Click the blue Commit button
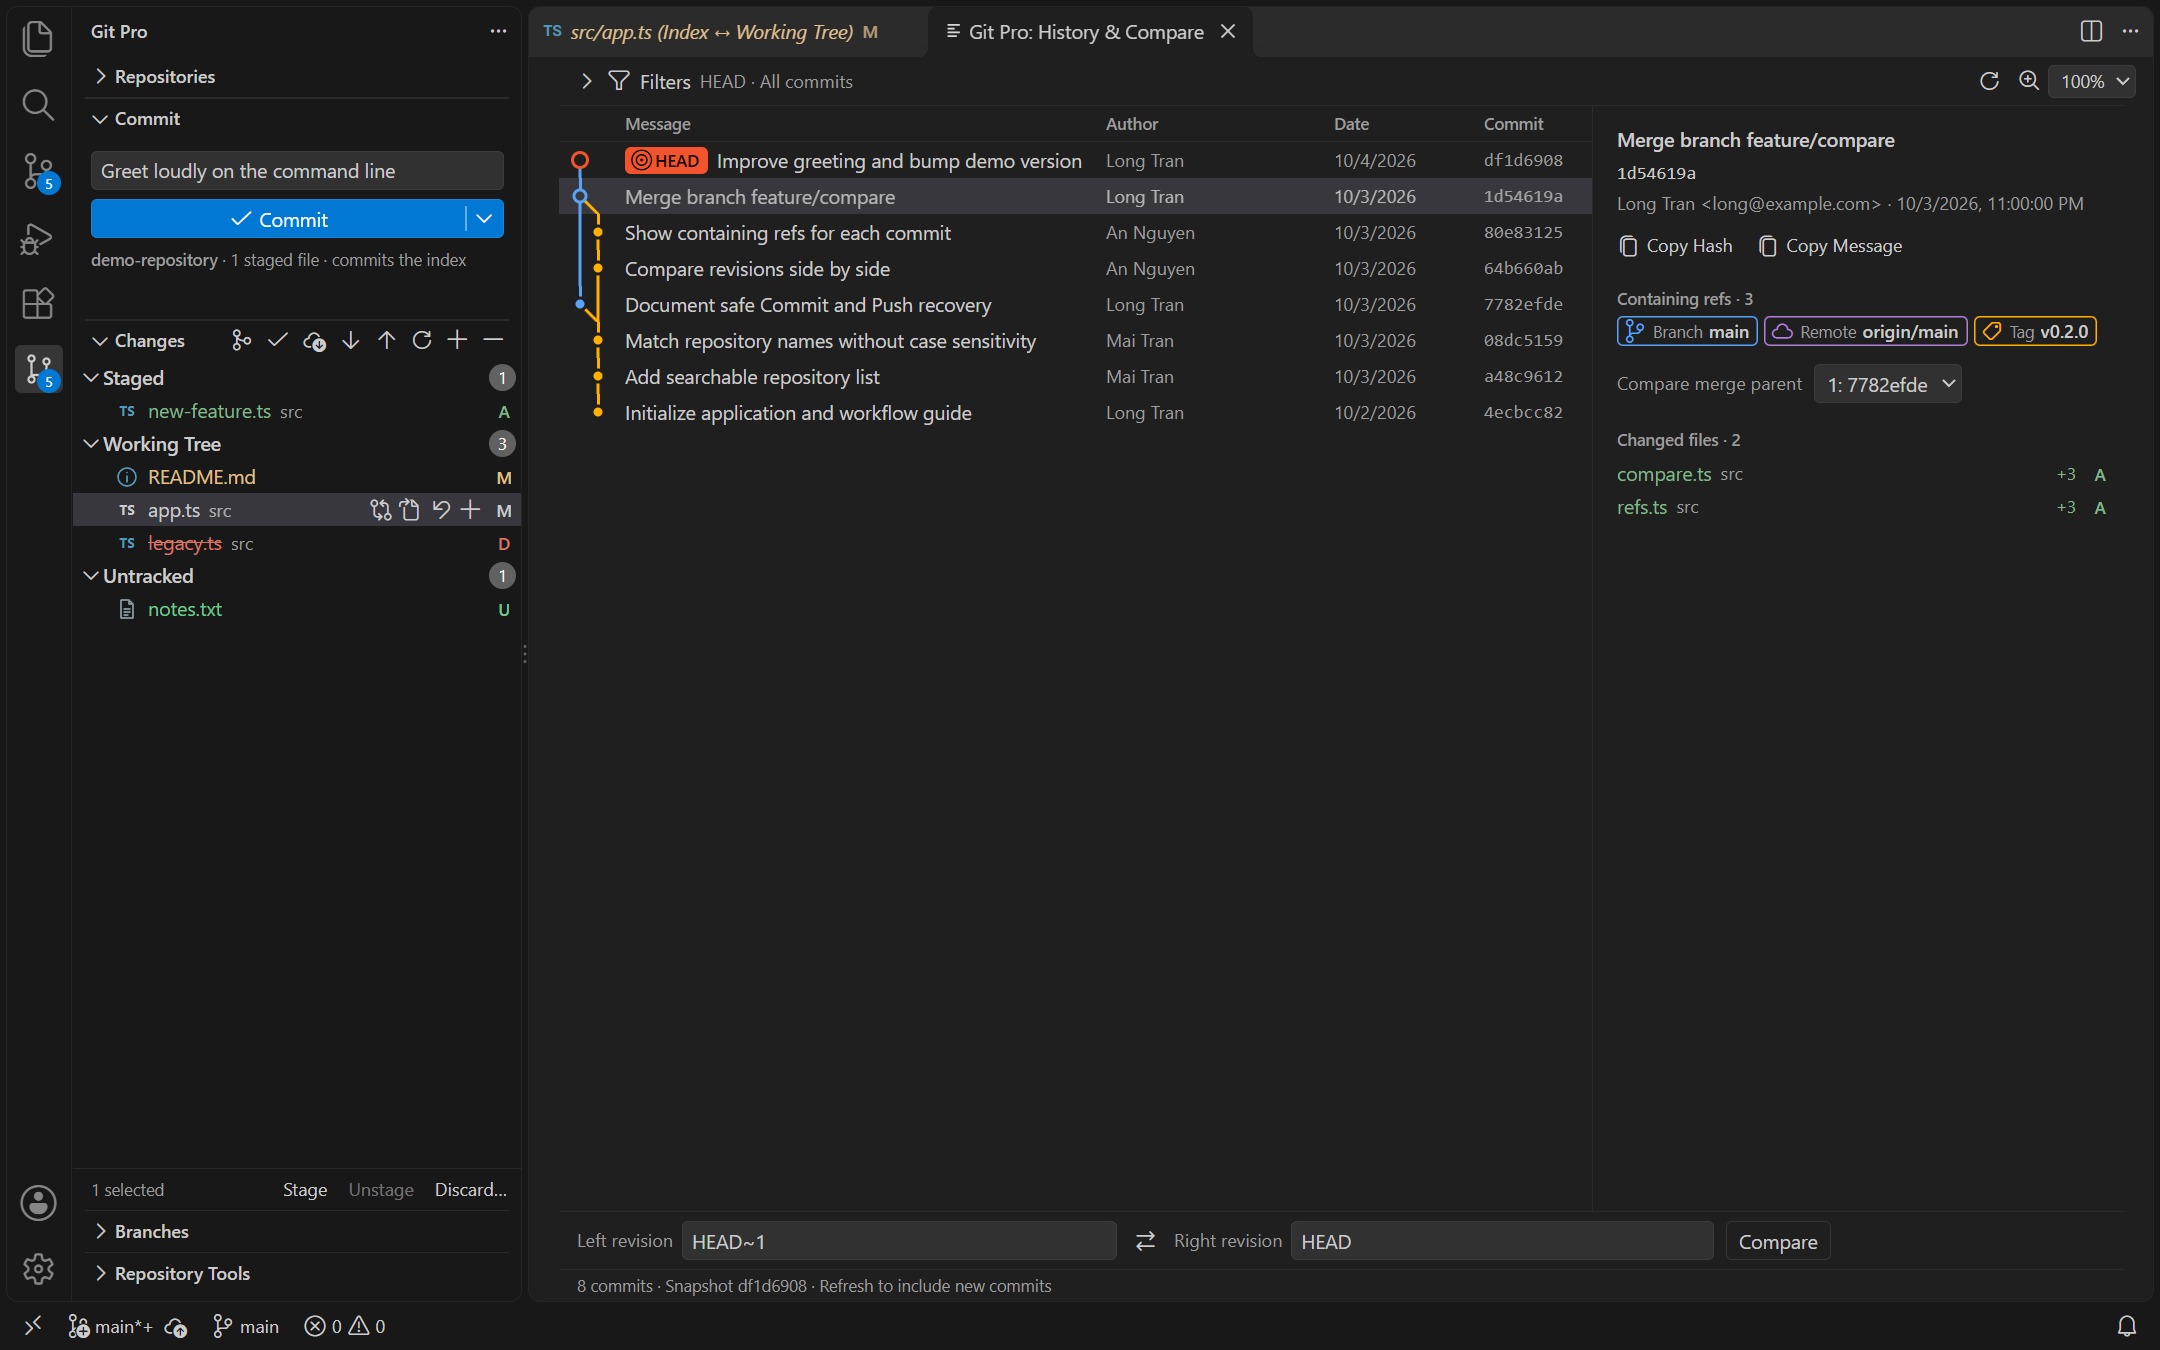 (278, 219)
